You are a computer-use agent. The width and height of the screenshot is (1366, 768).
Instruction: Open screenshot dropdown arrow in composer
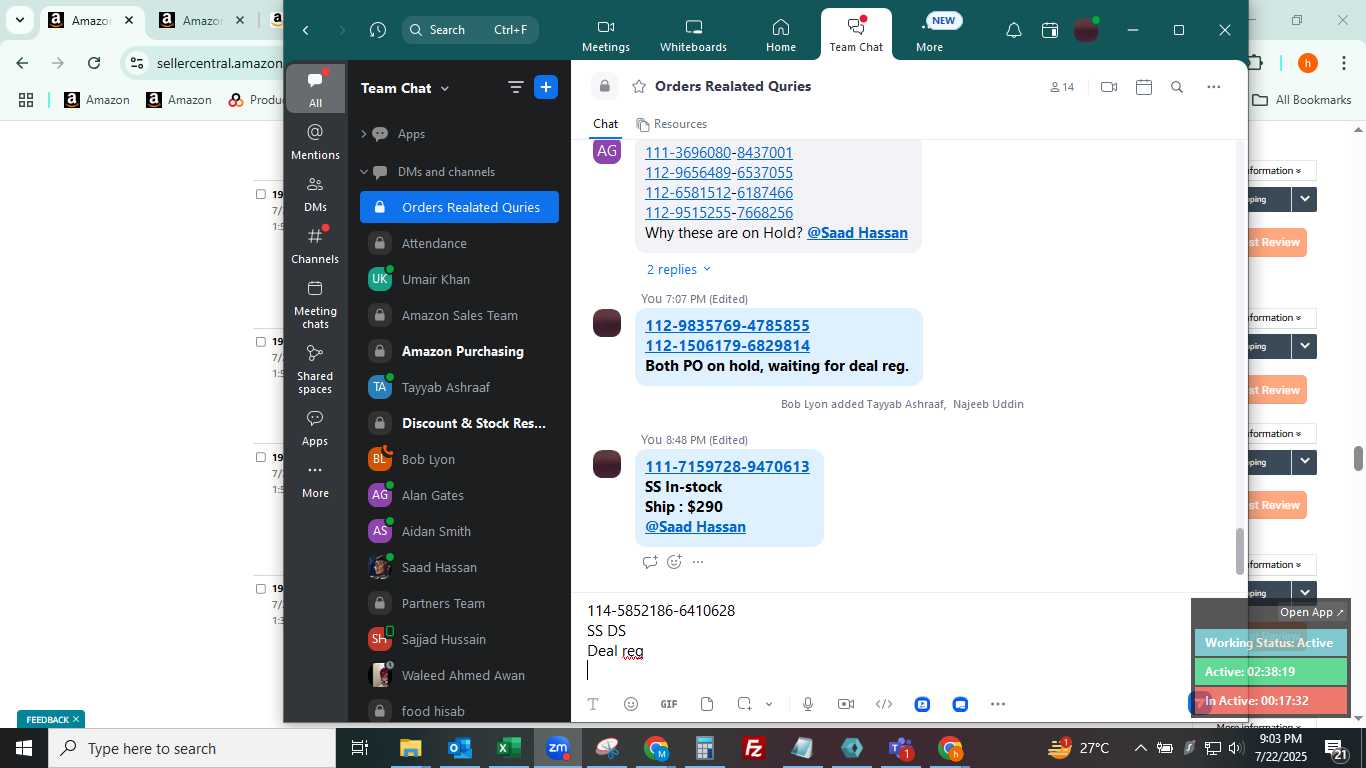pos(769,704)
